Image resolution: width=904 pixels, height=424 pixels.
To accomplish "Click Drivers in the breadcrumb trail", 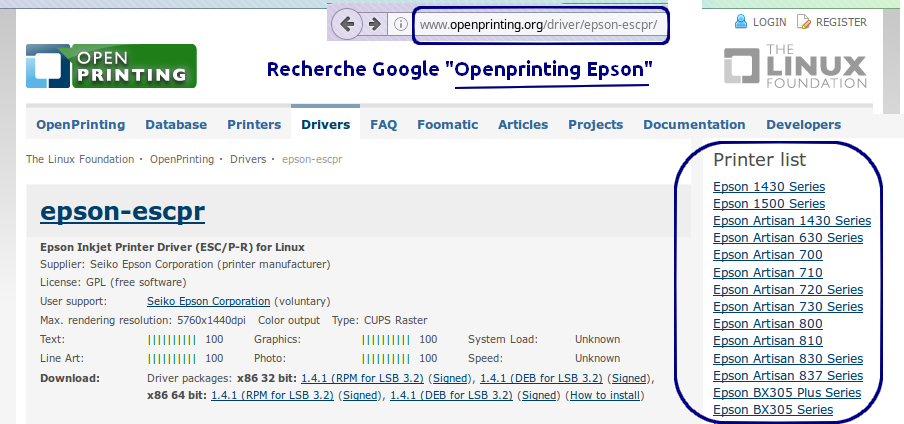I will 248,159.
